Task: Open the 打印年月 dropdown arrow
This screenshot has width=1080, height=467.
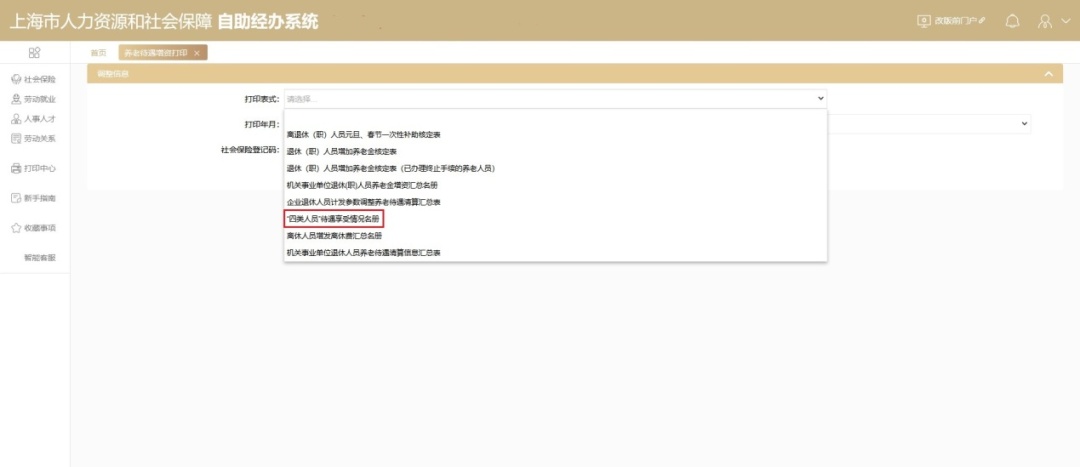Action: (1023, 123)
